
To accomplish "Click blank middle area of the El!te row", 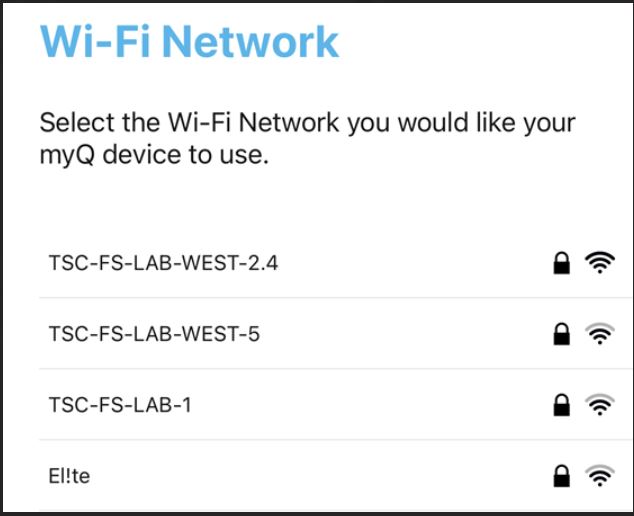I will 320,477.
